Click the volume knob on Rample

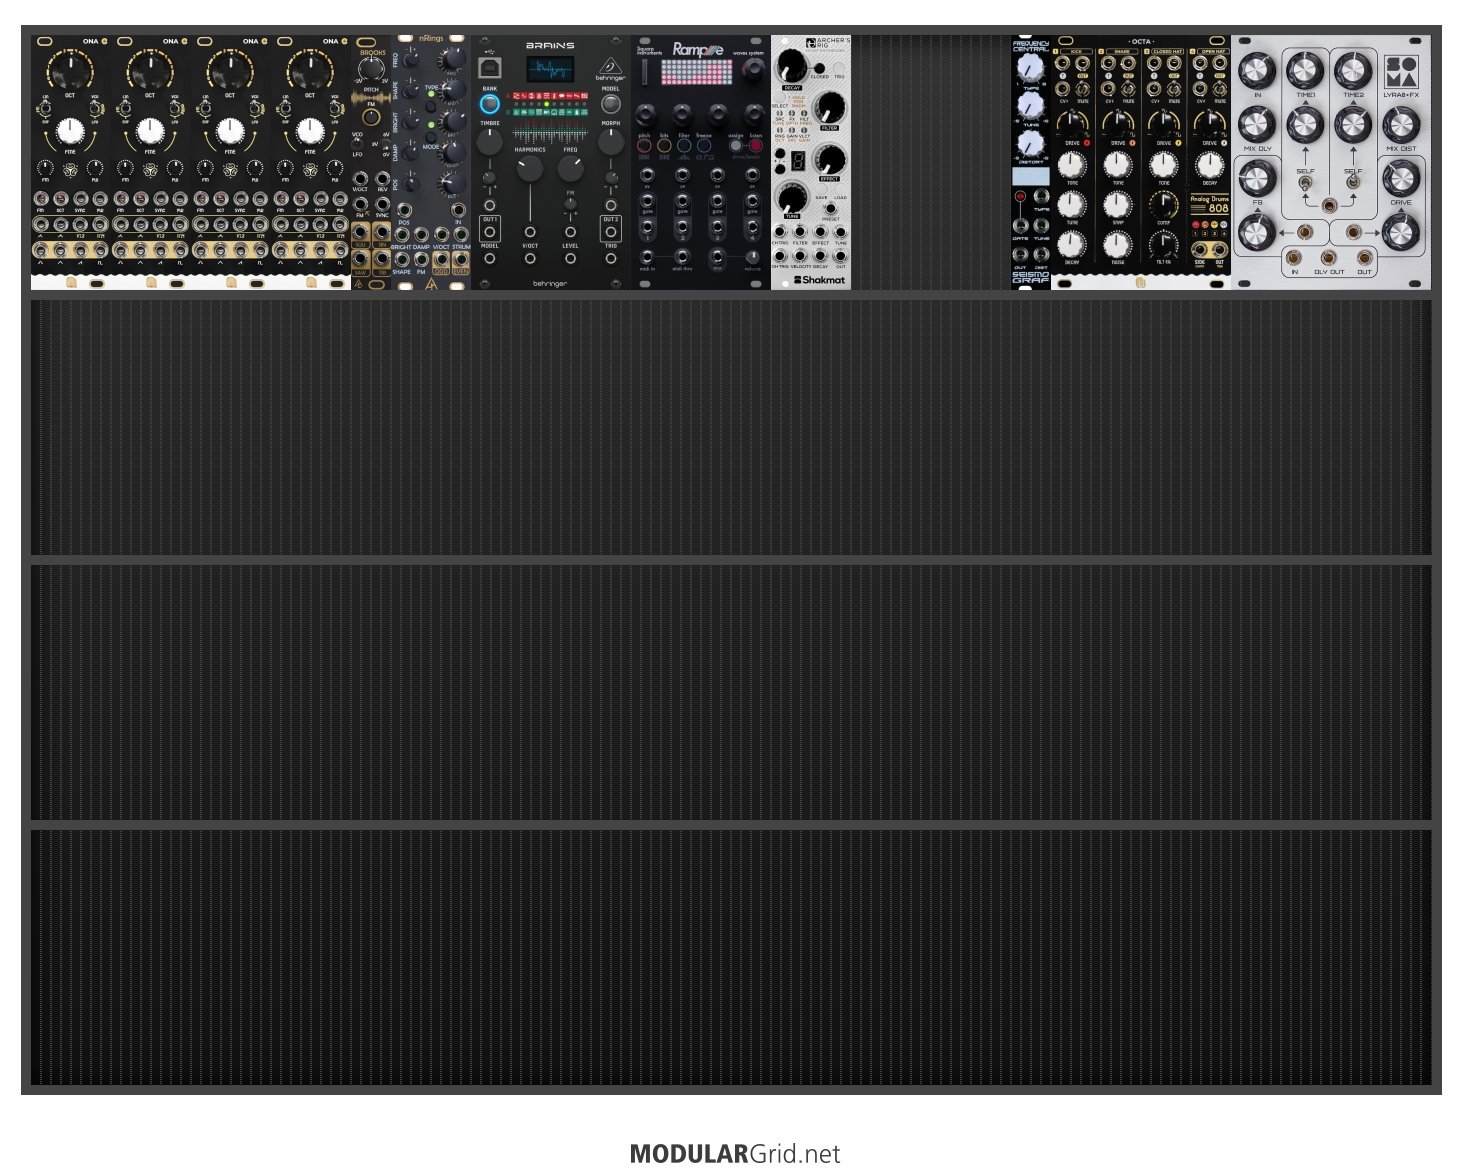(753, 257)
